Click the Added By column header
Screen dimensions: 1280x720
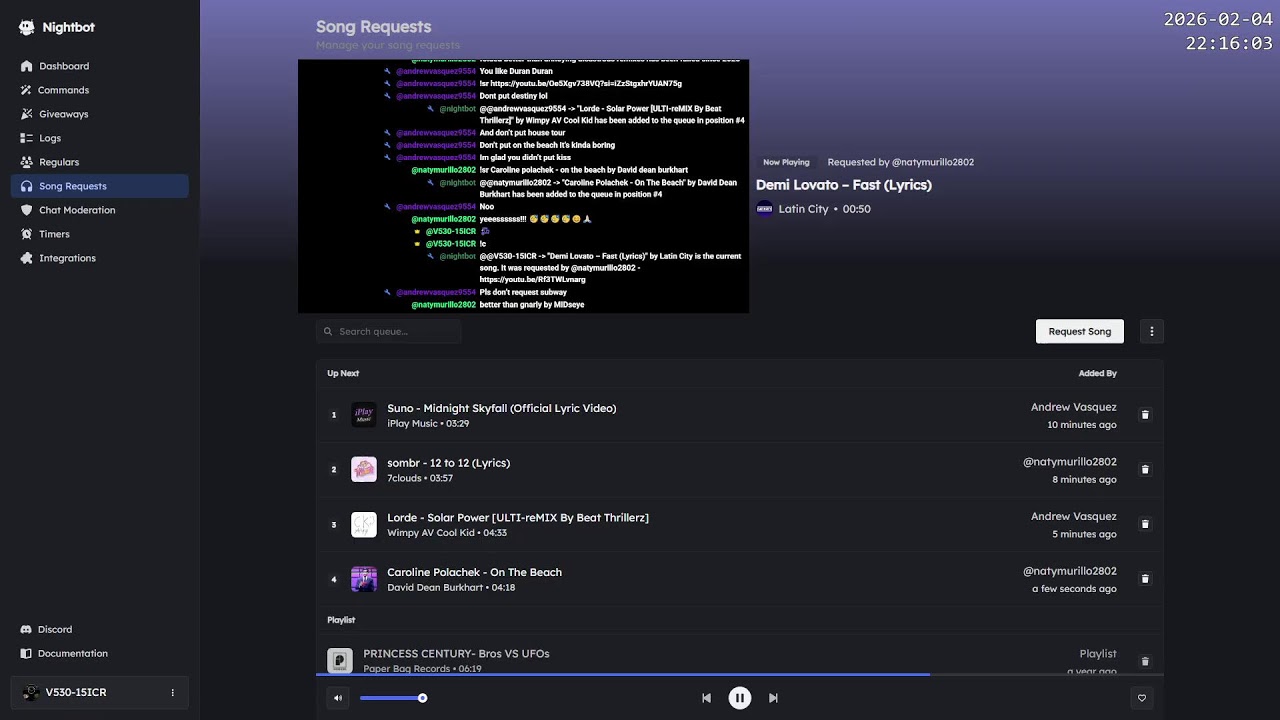[x=1097, y=373]
